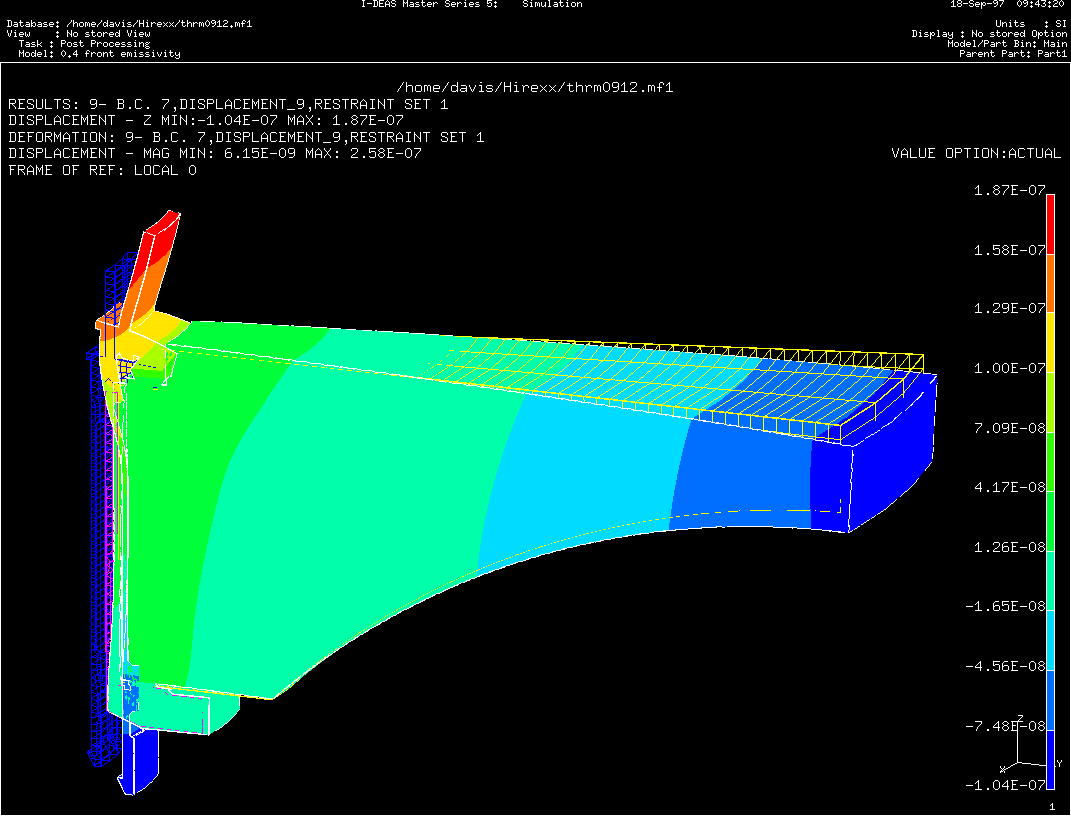Click the darkest blue band at legend bottom
The image size is (1071, 816).
pyautogui.click(x=1050, y=761)
